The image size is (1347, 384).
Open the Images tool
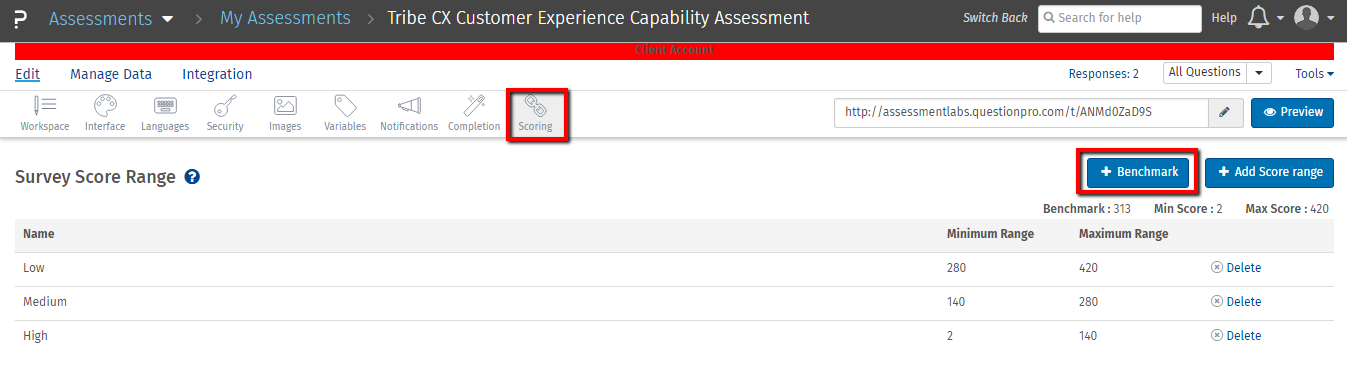click(x=285, y=113)
